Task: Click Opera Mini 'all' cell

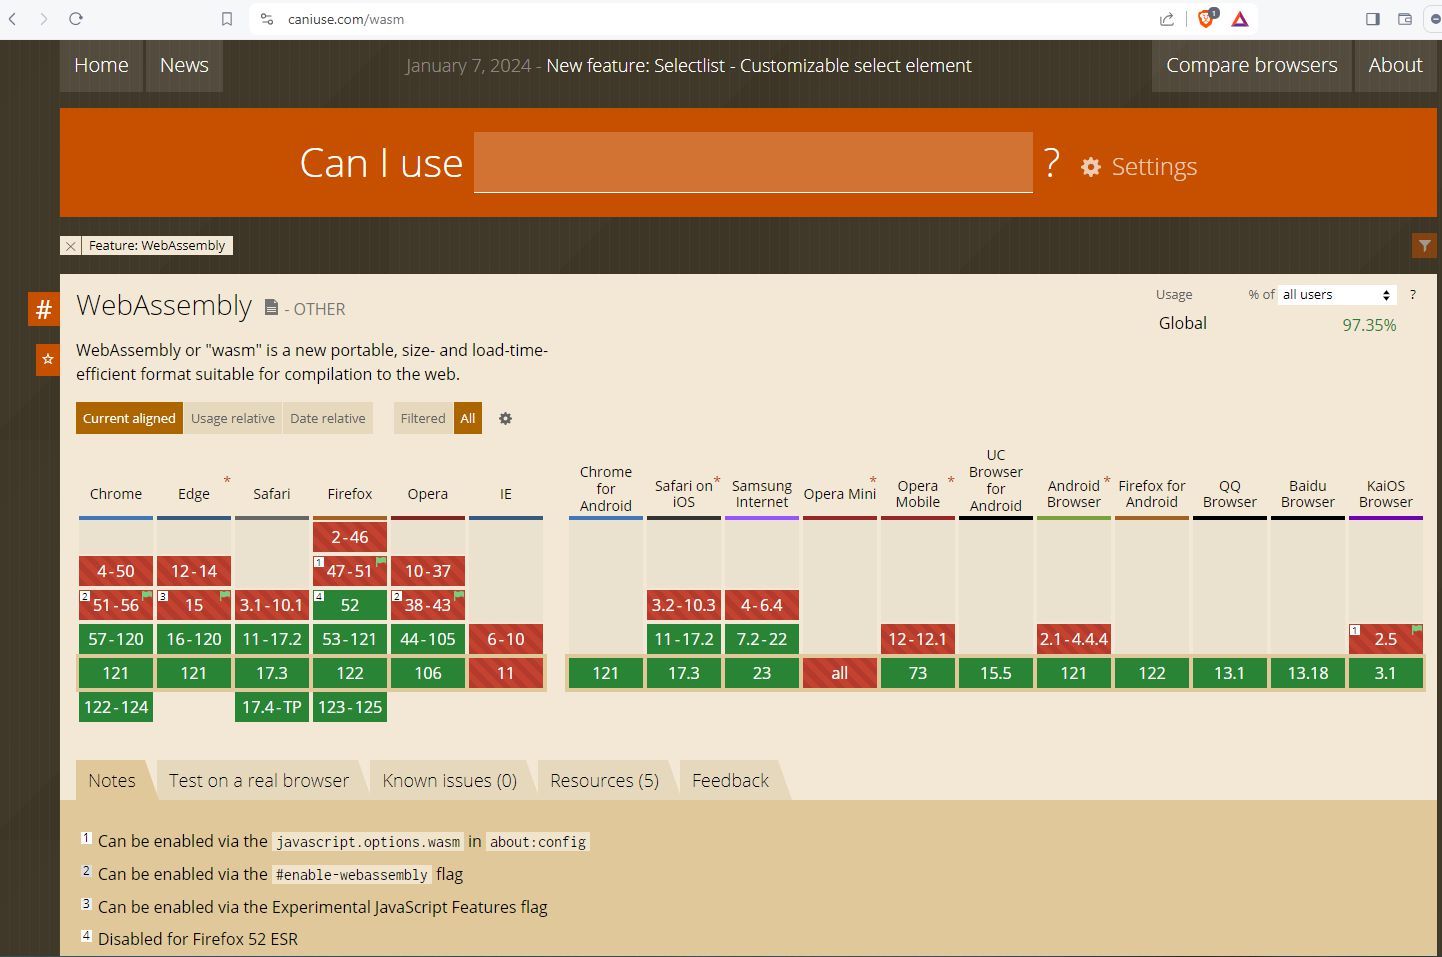Action: [840, 673]
